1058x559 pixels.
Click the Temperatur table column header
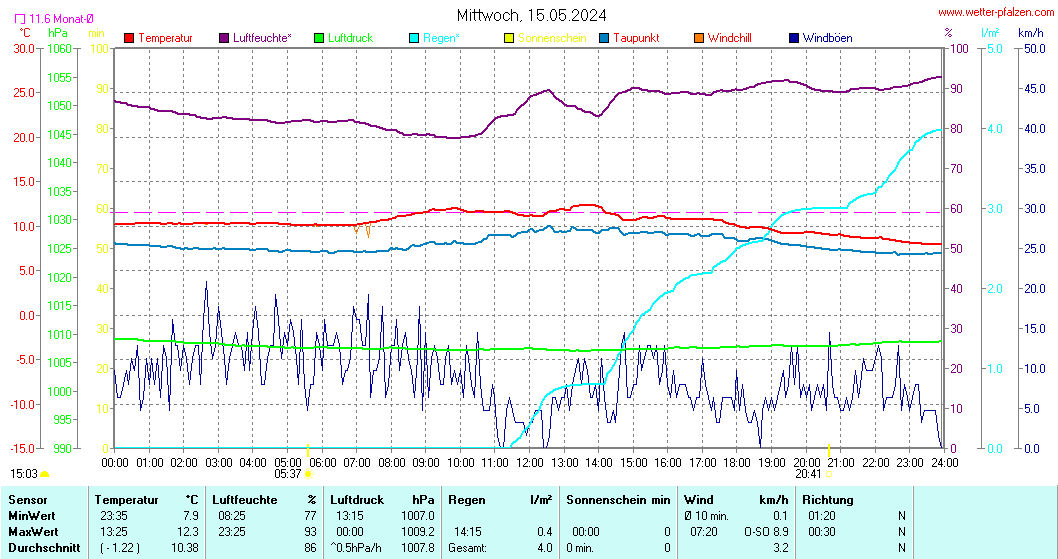point(126,500)
